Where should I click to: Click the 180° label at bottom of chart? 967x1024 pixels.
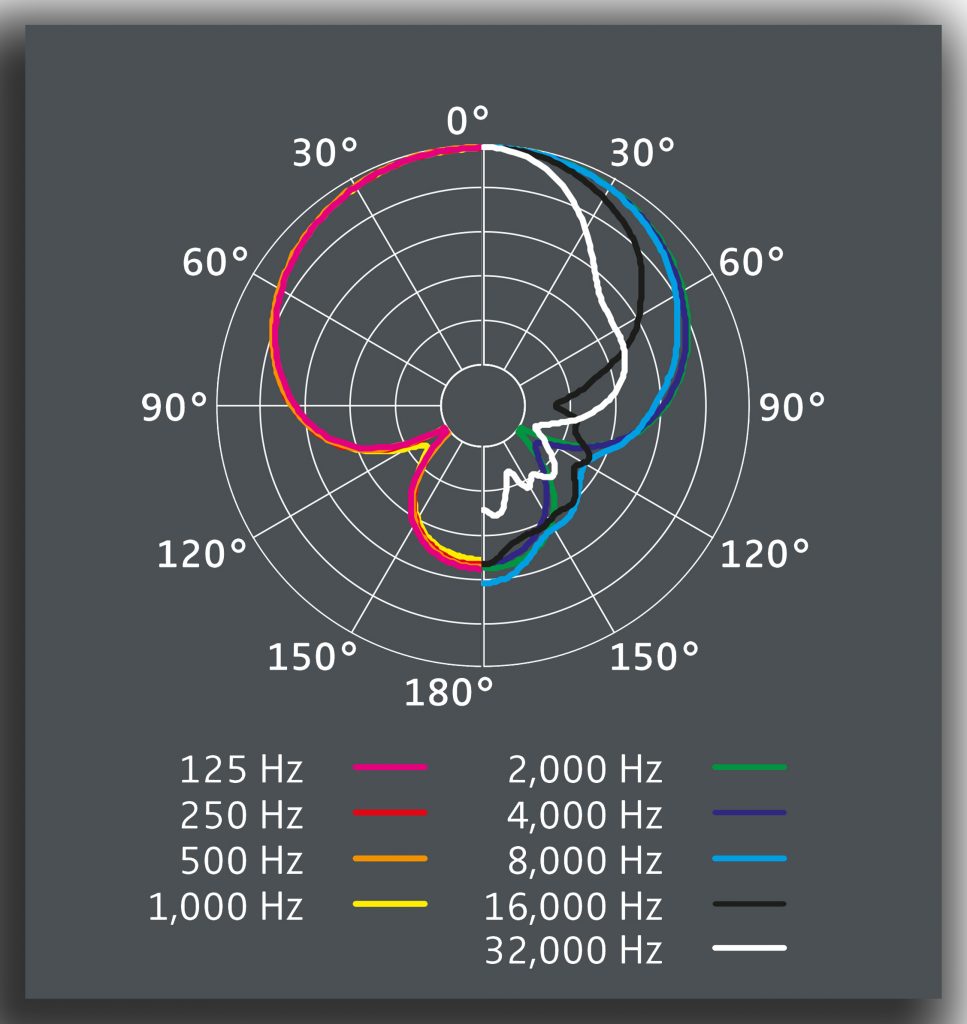tap(449, 692)
